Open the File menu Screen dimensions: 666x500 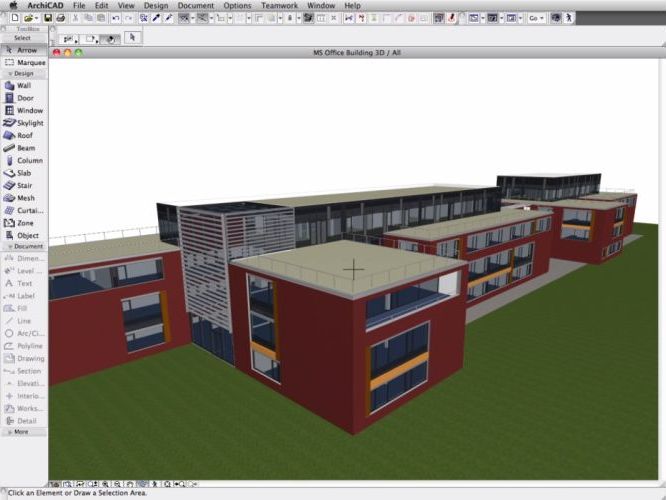[x=79, y=6]
